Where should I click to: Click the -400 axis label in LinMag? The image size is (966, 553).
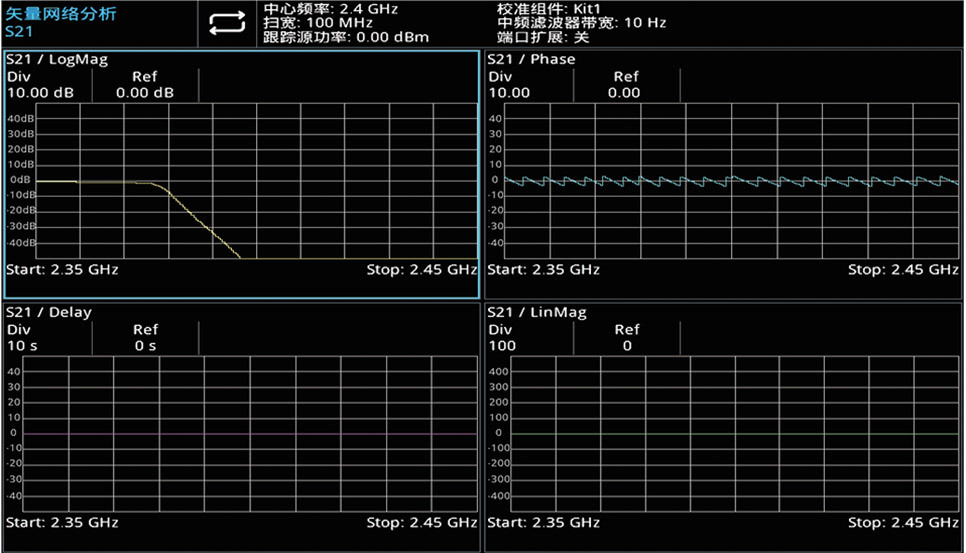tap(498, 496)
